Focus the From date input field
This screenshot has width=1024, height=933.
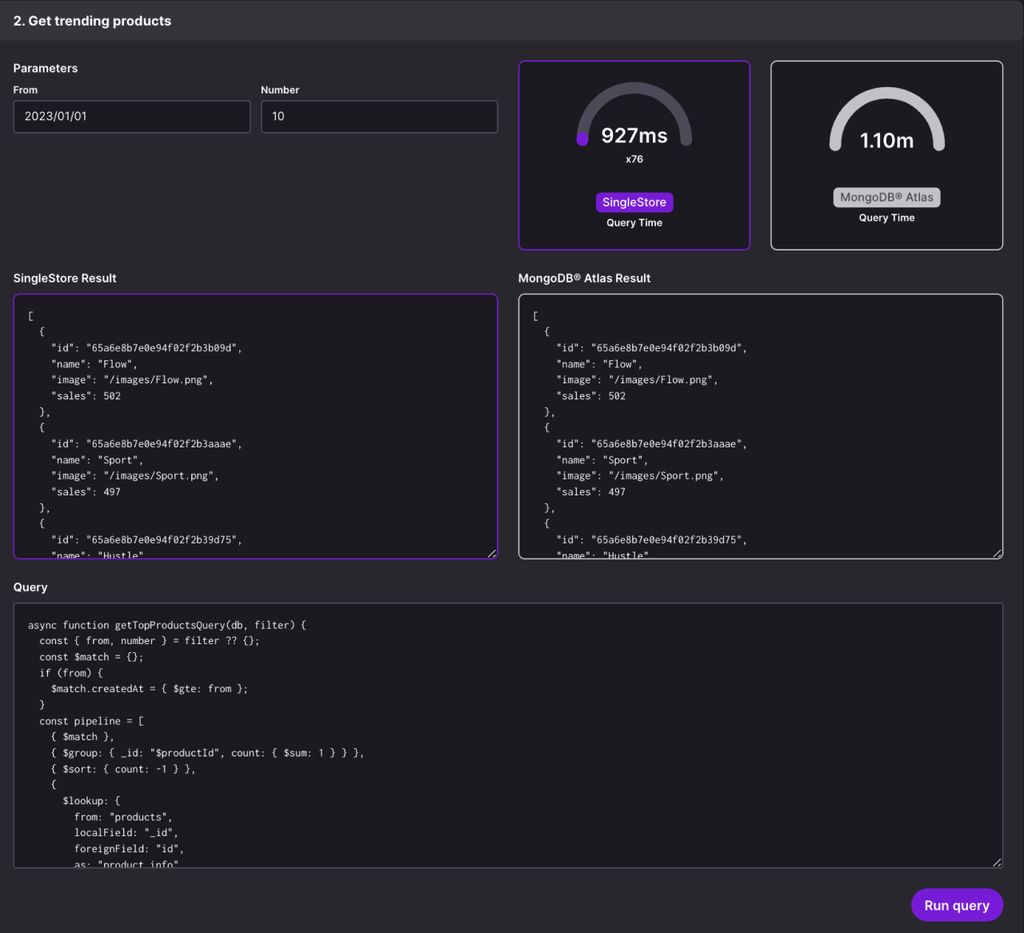click(132, 116)
